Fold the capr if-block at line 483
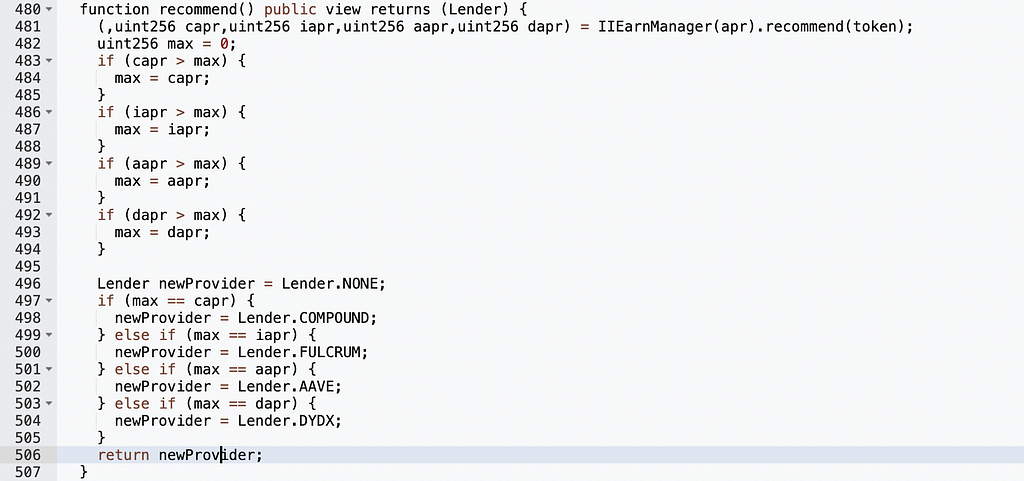The image size is (1024, 481). click(50, 61)
